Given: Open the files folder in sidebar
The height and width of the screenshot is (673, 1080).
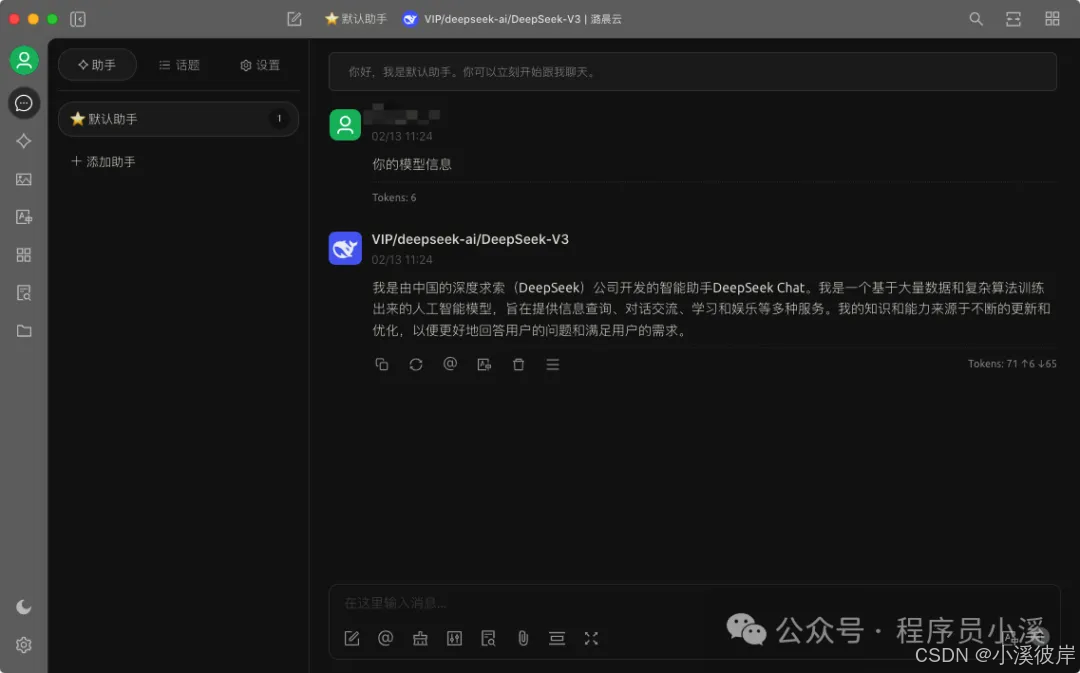Looking at the screenshot, I should point(24,331).
